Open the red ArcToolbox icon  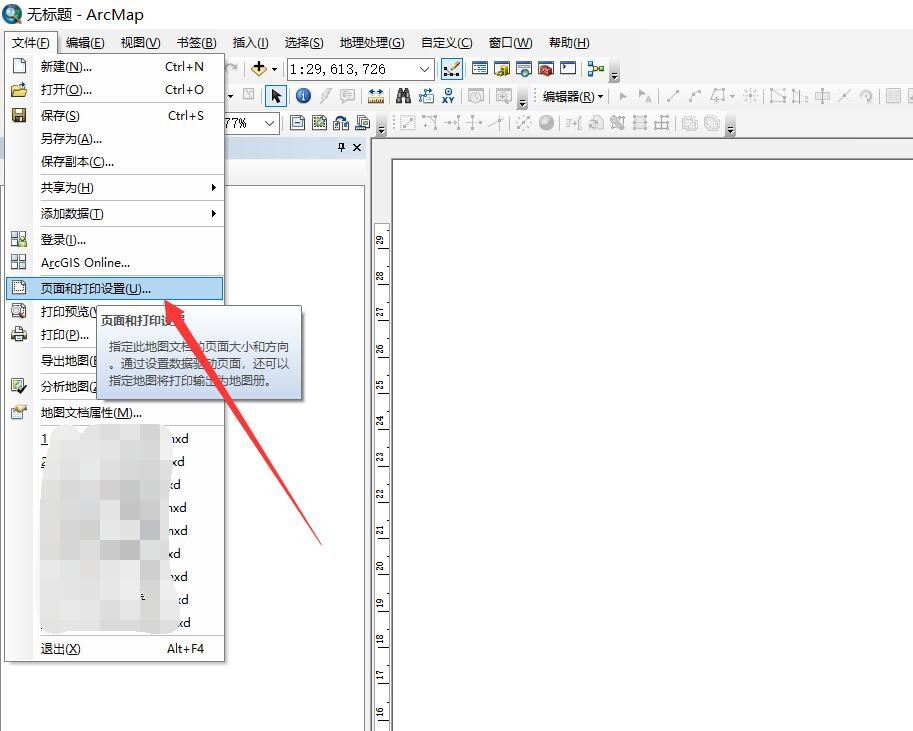point(546,69)
